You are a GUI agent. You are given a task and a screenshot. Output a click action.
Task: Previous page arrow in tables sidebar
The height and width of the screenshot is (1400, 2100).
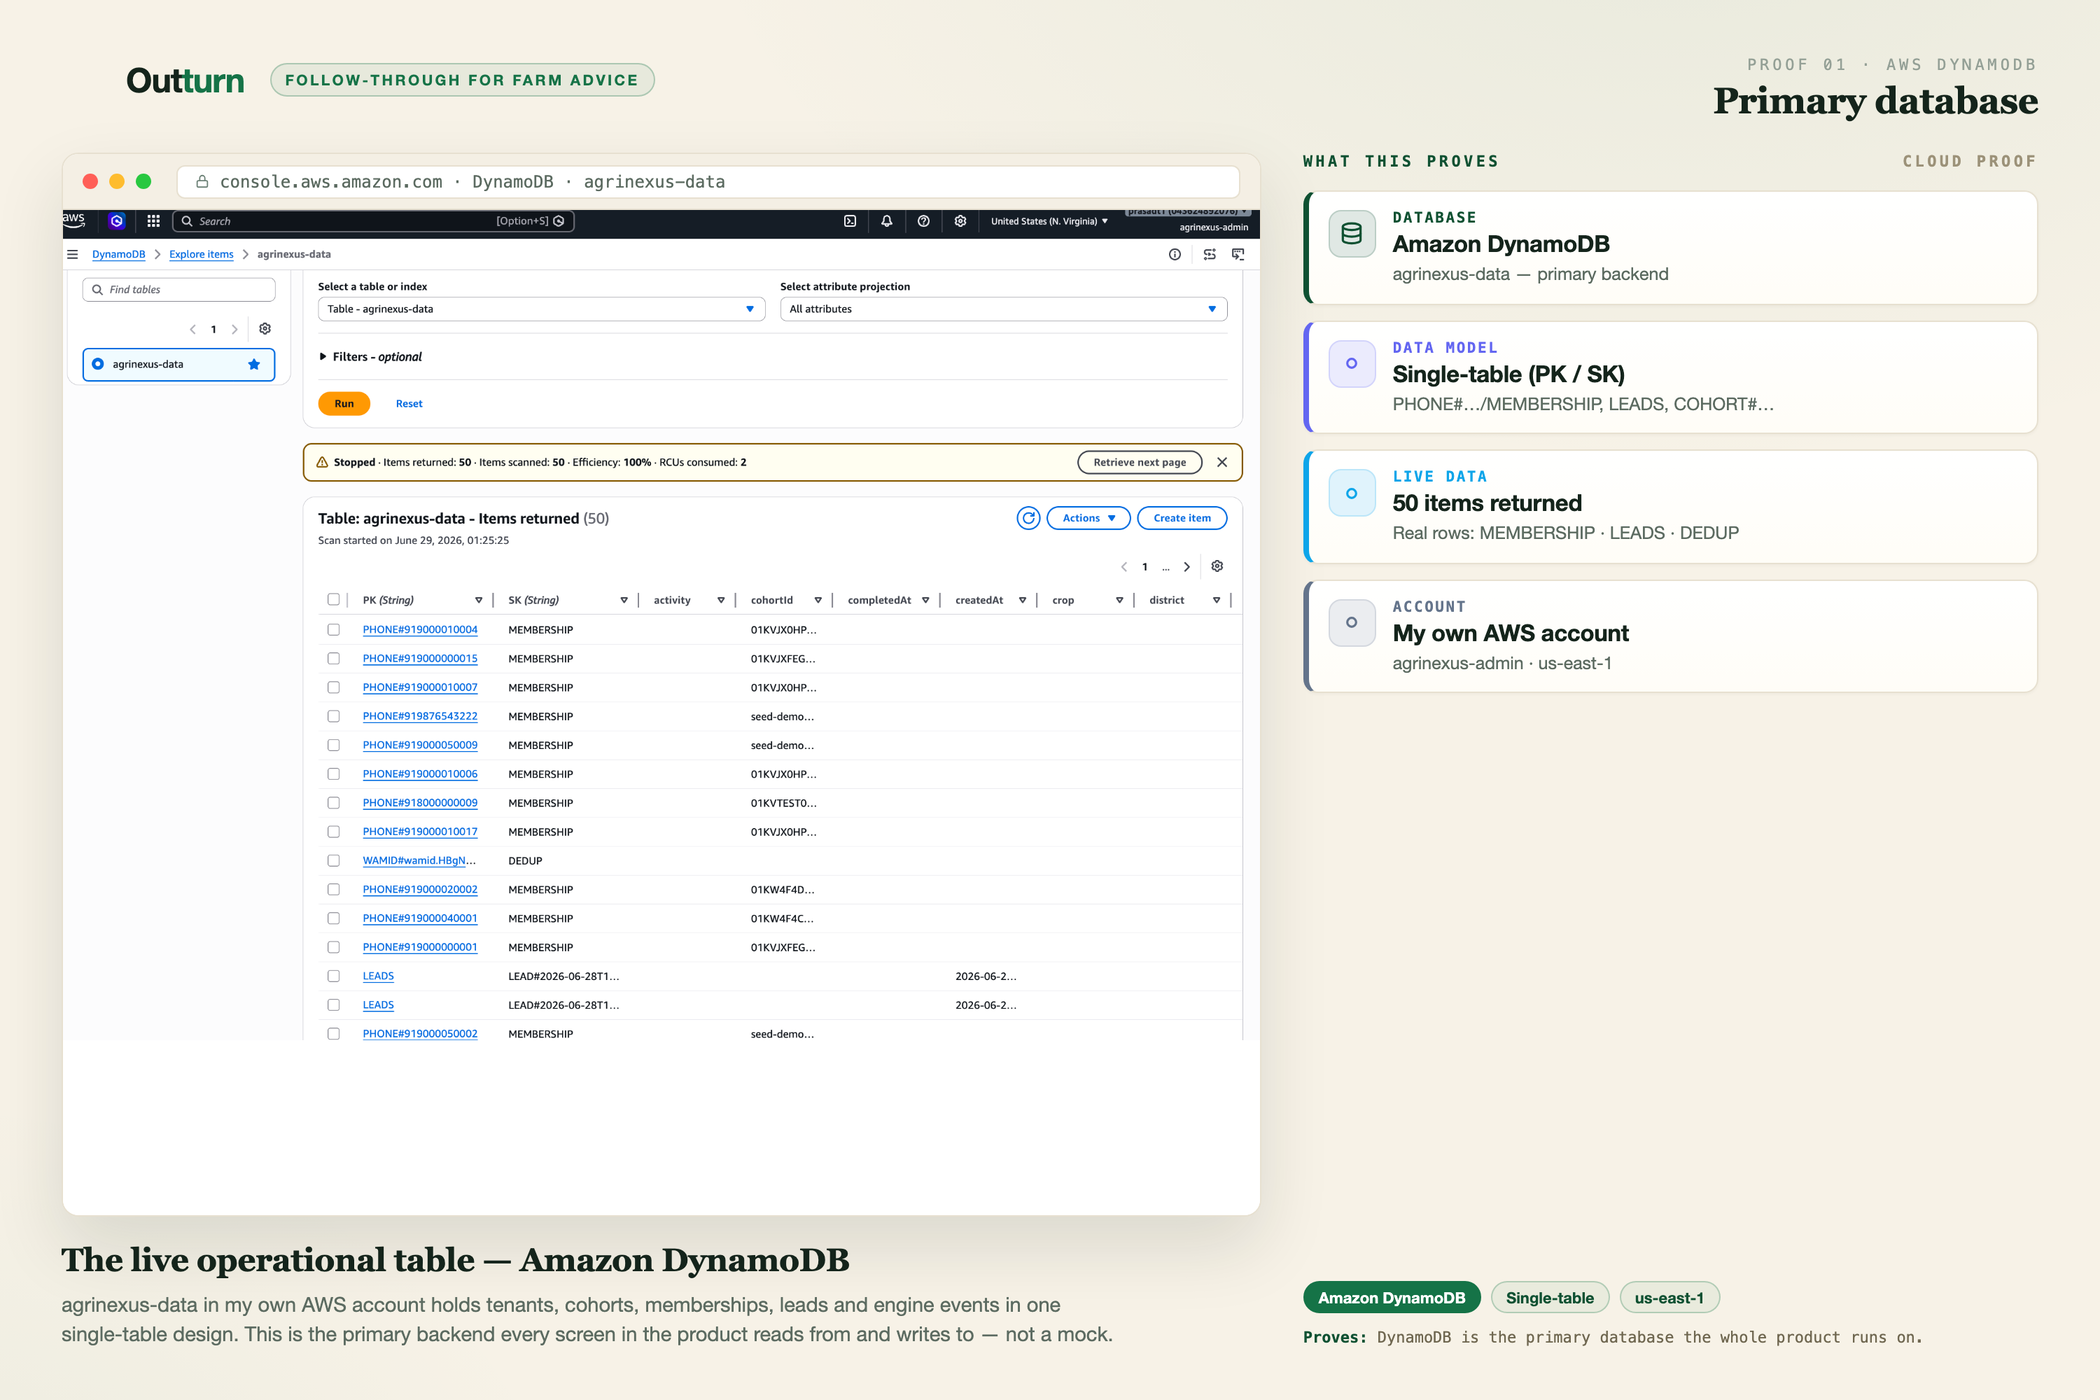(x=193, y=329)
